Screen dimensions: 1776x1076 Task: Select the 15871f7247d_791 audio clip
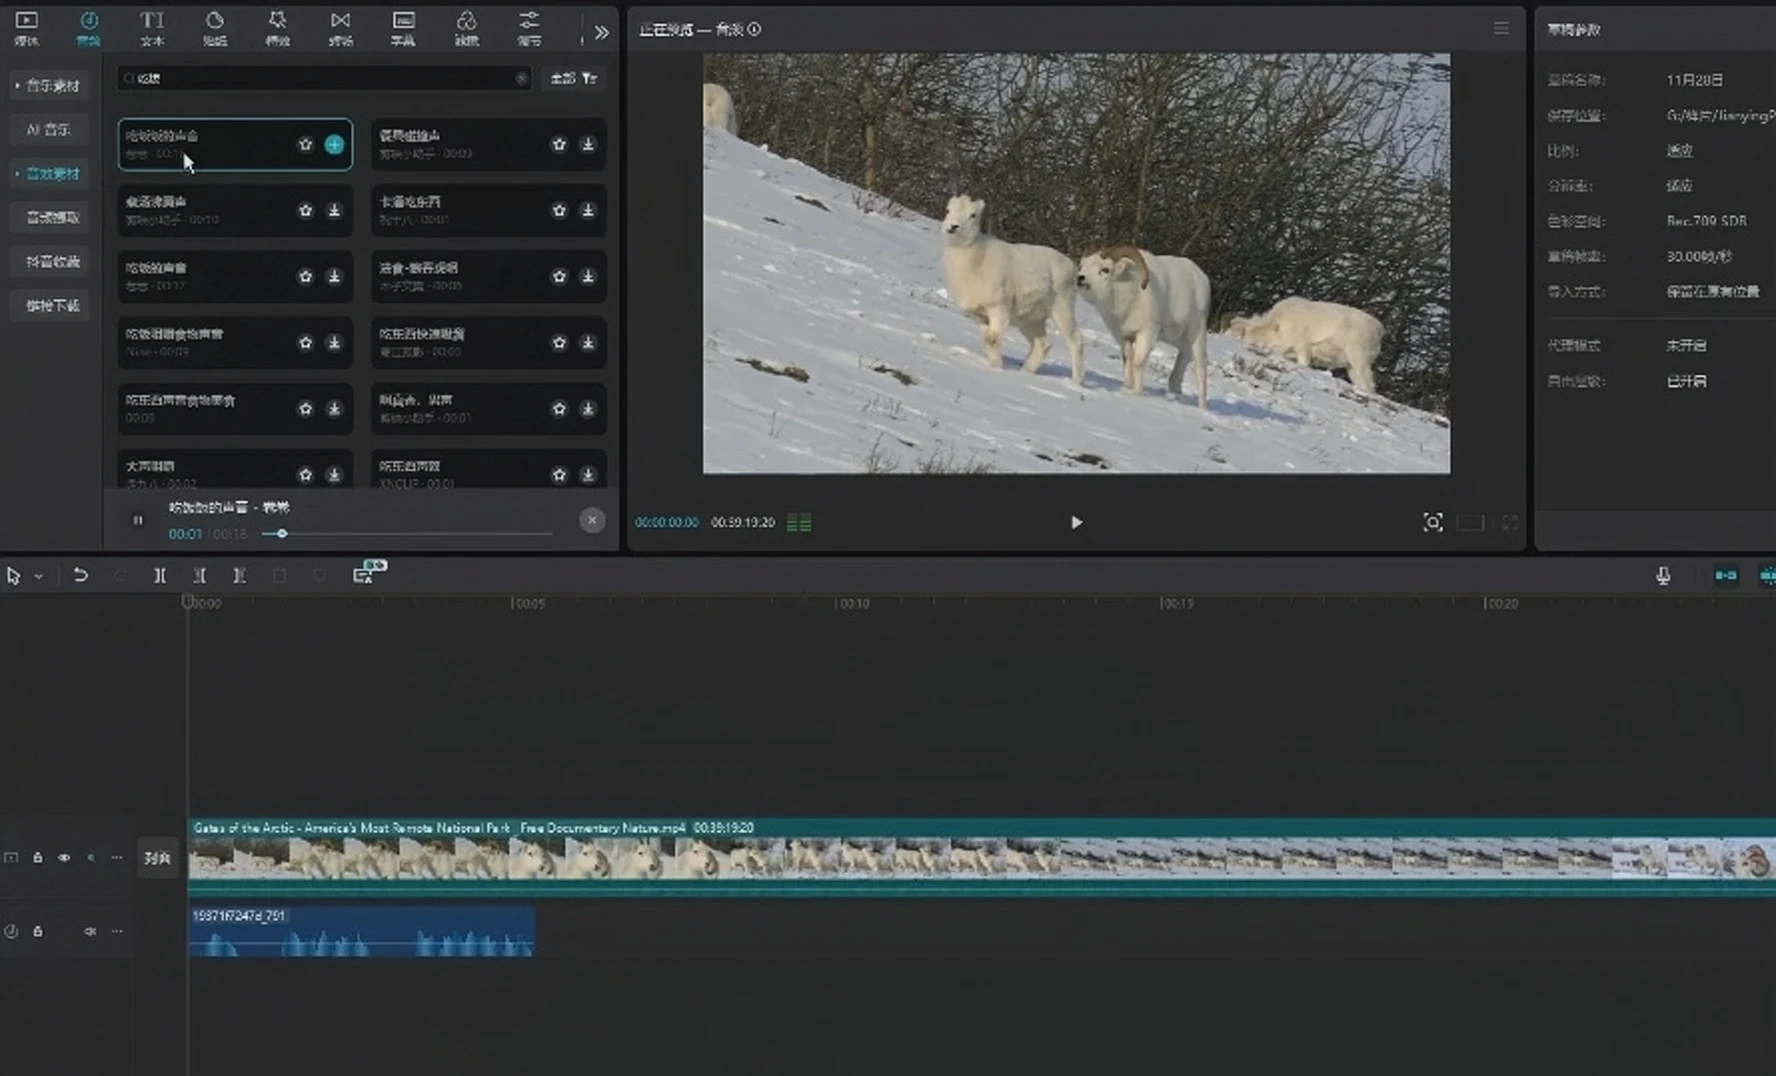[x=362, y=932]
